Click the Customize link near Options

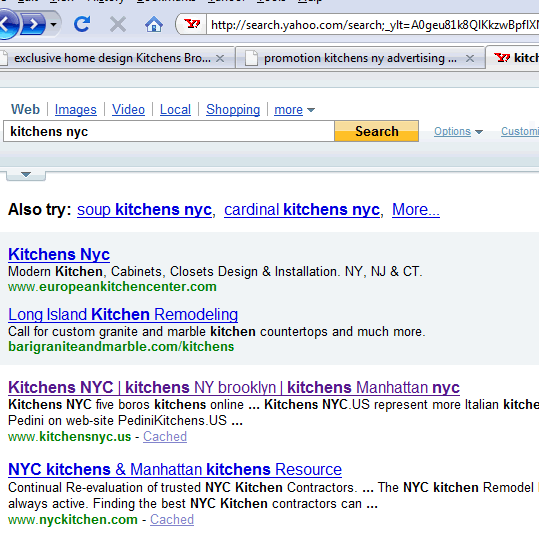[520, 131]
